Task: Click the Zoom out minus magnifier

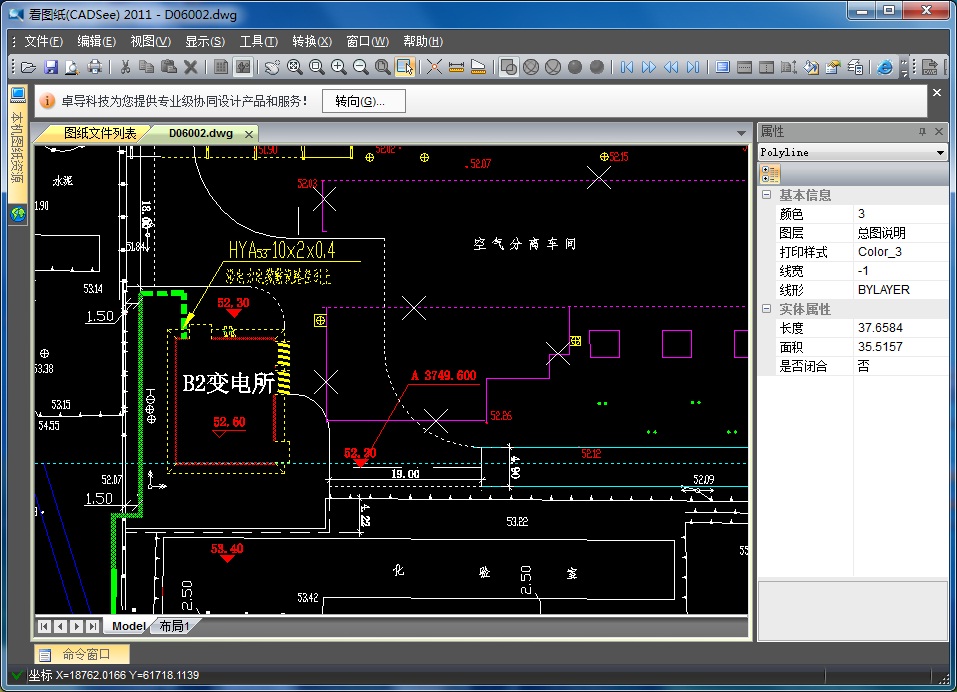Action: (x=361, y=67)
